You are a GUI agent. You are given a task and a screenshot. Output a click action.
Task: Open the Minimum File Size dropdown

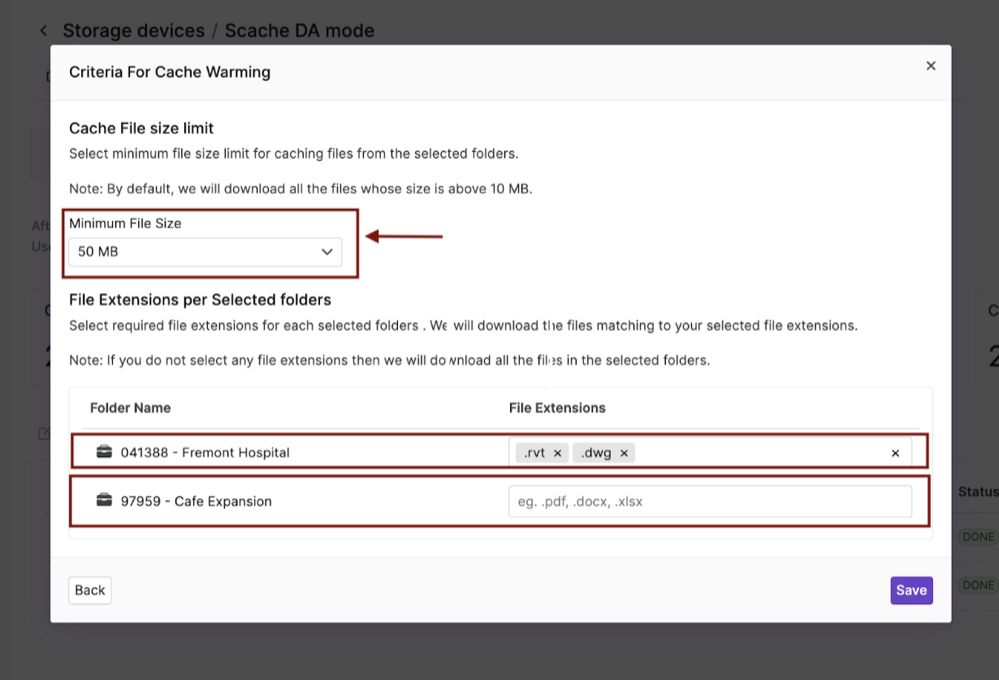205,252
